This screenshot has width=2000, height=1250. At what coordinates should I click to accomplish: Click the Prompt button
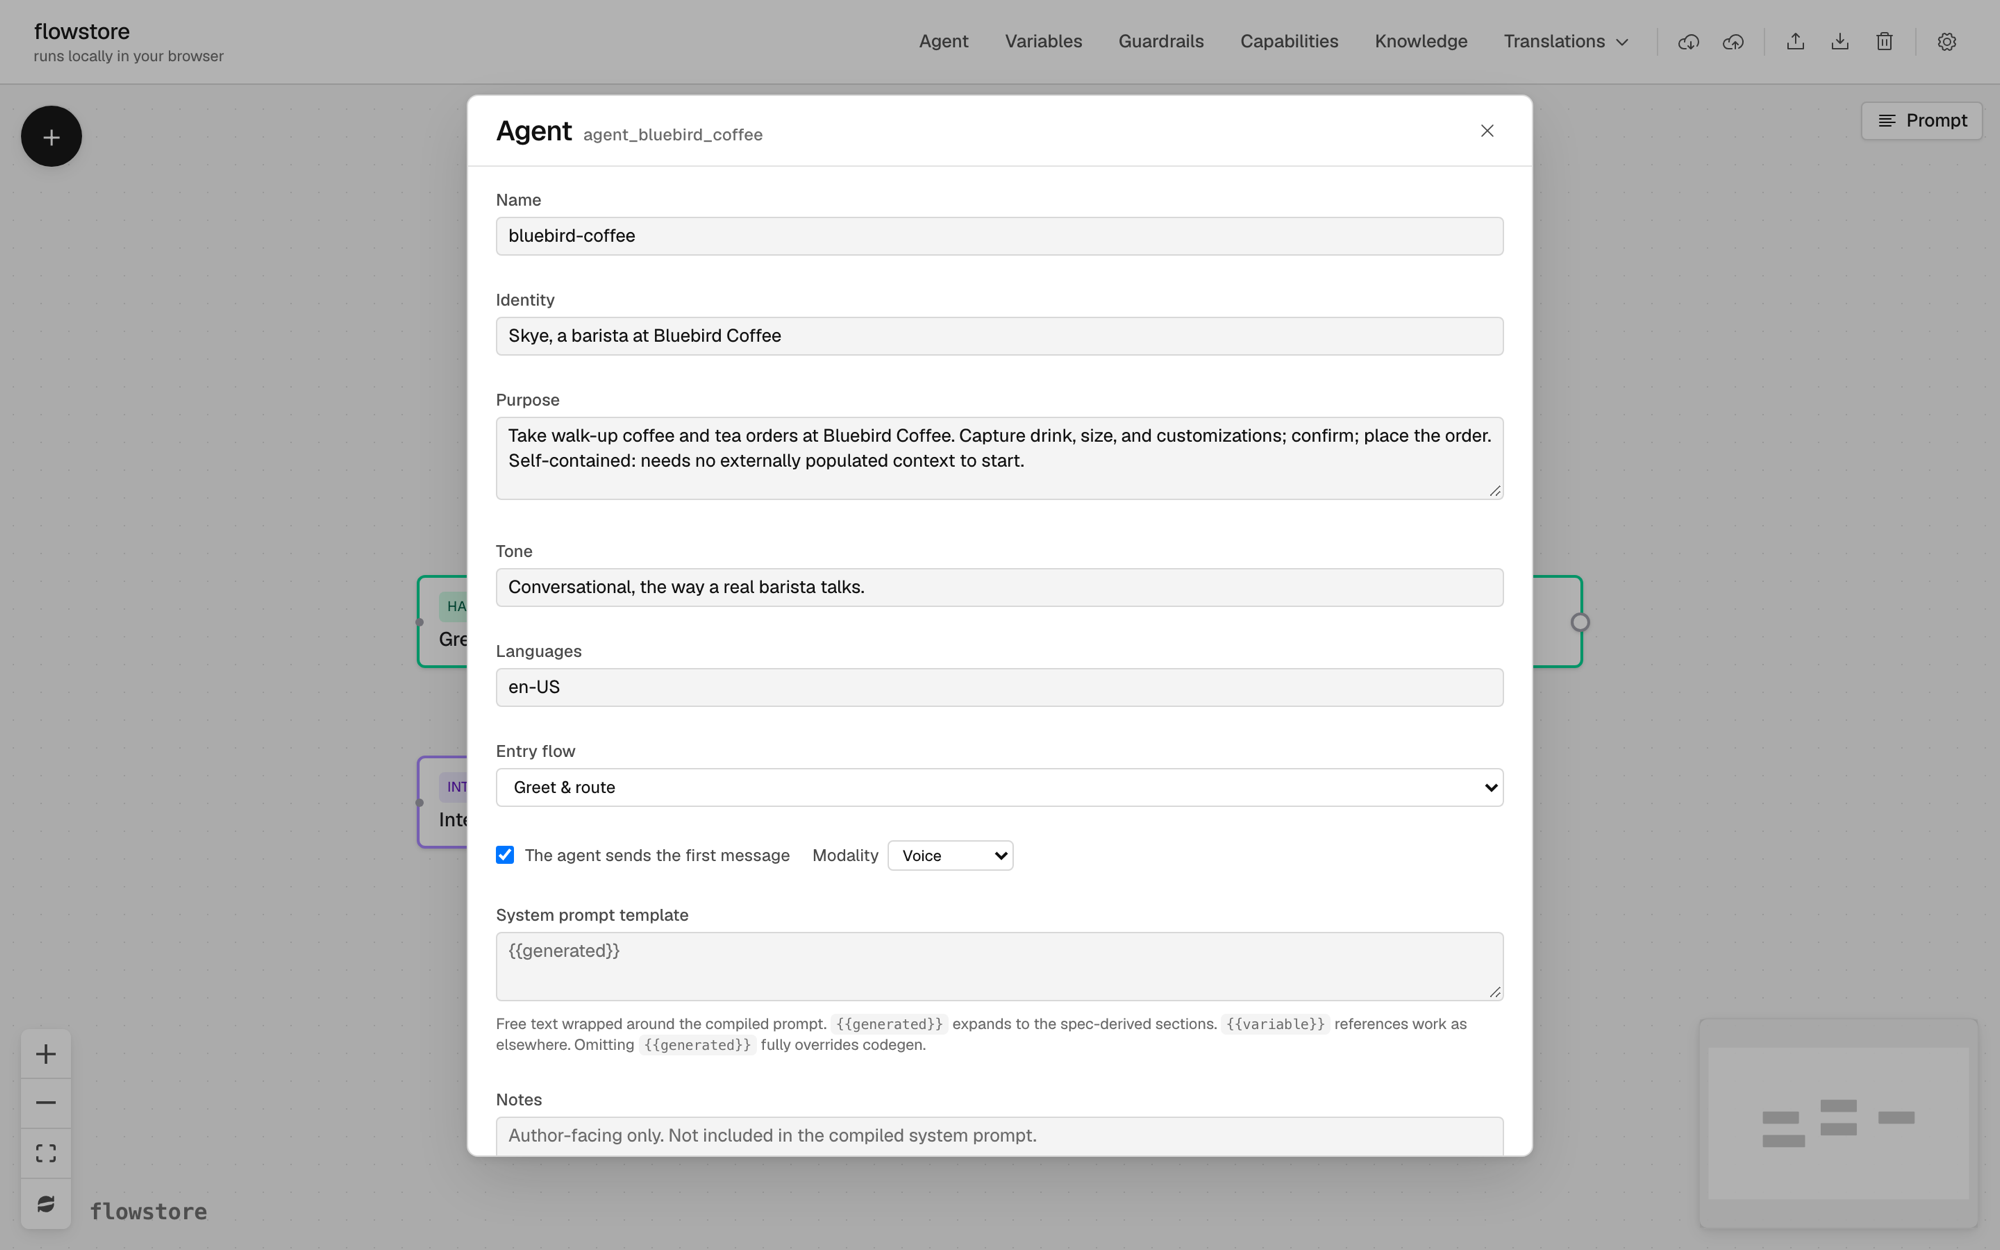tap(1921, 121)
